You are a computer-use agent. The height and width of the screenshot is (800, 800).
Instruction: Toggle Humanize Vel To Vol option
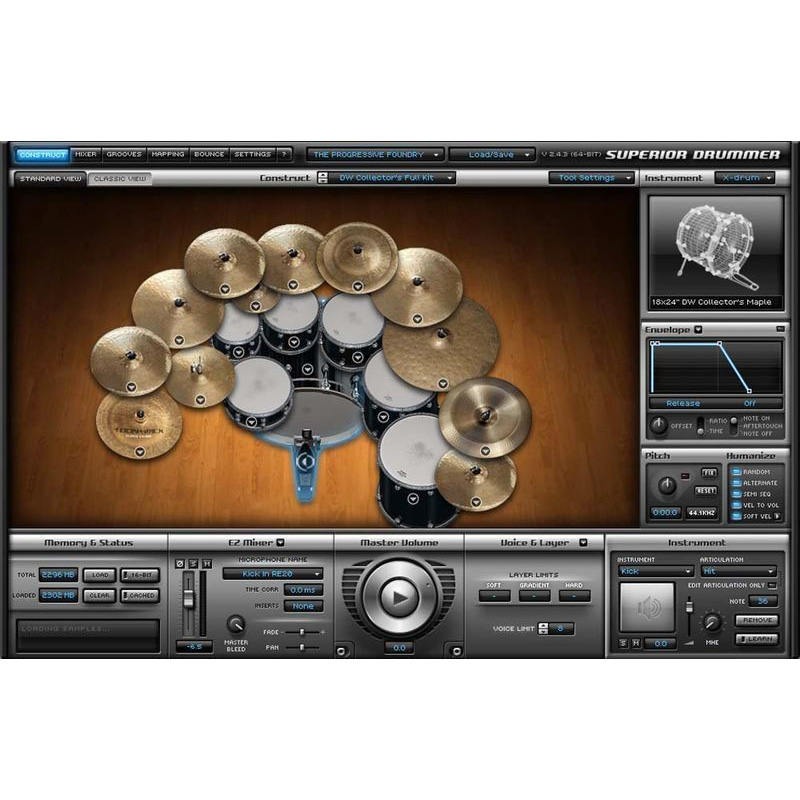[x=736, y=506]
